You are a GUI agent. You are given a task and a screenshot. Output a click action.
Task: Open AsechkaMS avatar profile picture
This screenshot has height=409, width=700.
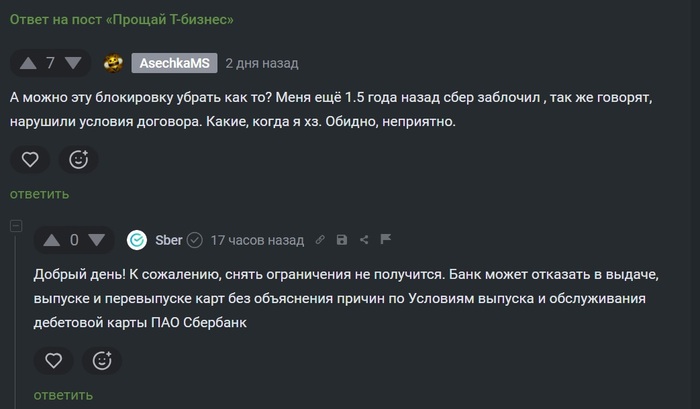tap(114, 63)
